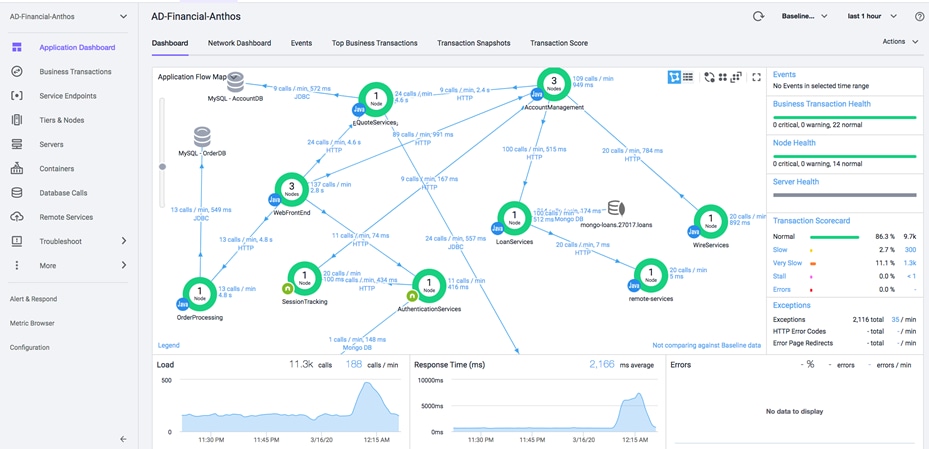Click the four-dot grid layout icon

coord(723,77)
